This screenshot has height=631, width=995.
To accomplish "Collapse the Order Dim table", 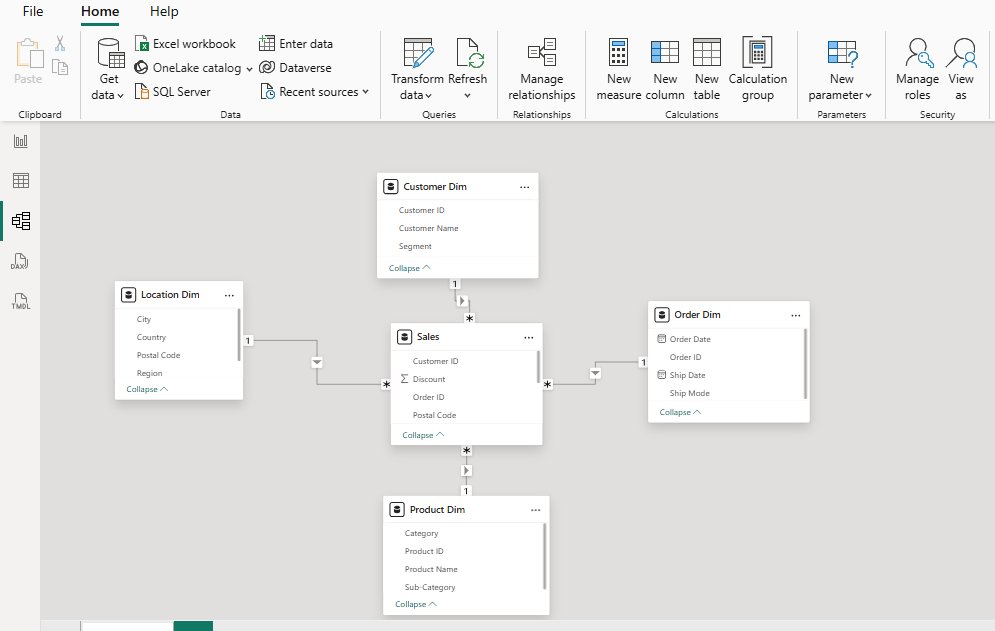I will click(680, 412).
